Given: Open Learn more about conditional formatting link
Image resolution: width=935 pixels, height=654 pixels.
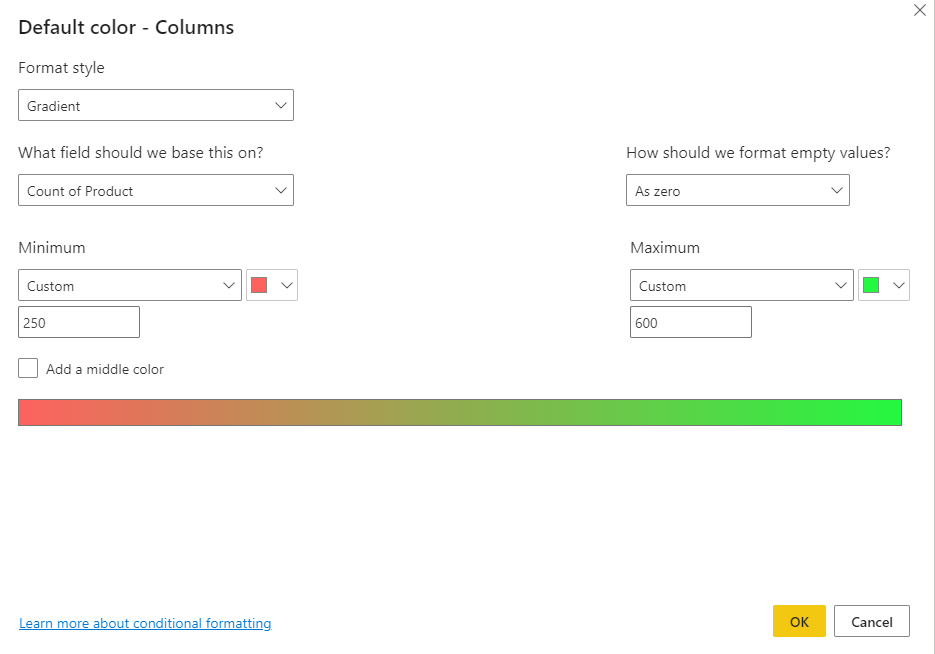Looking at the screenshot, I should (x=145, y=623).
